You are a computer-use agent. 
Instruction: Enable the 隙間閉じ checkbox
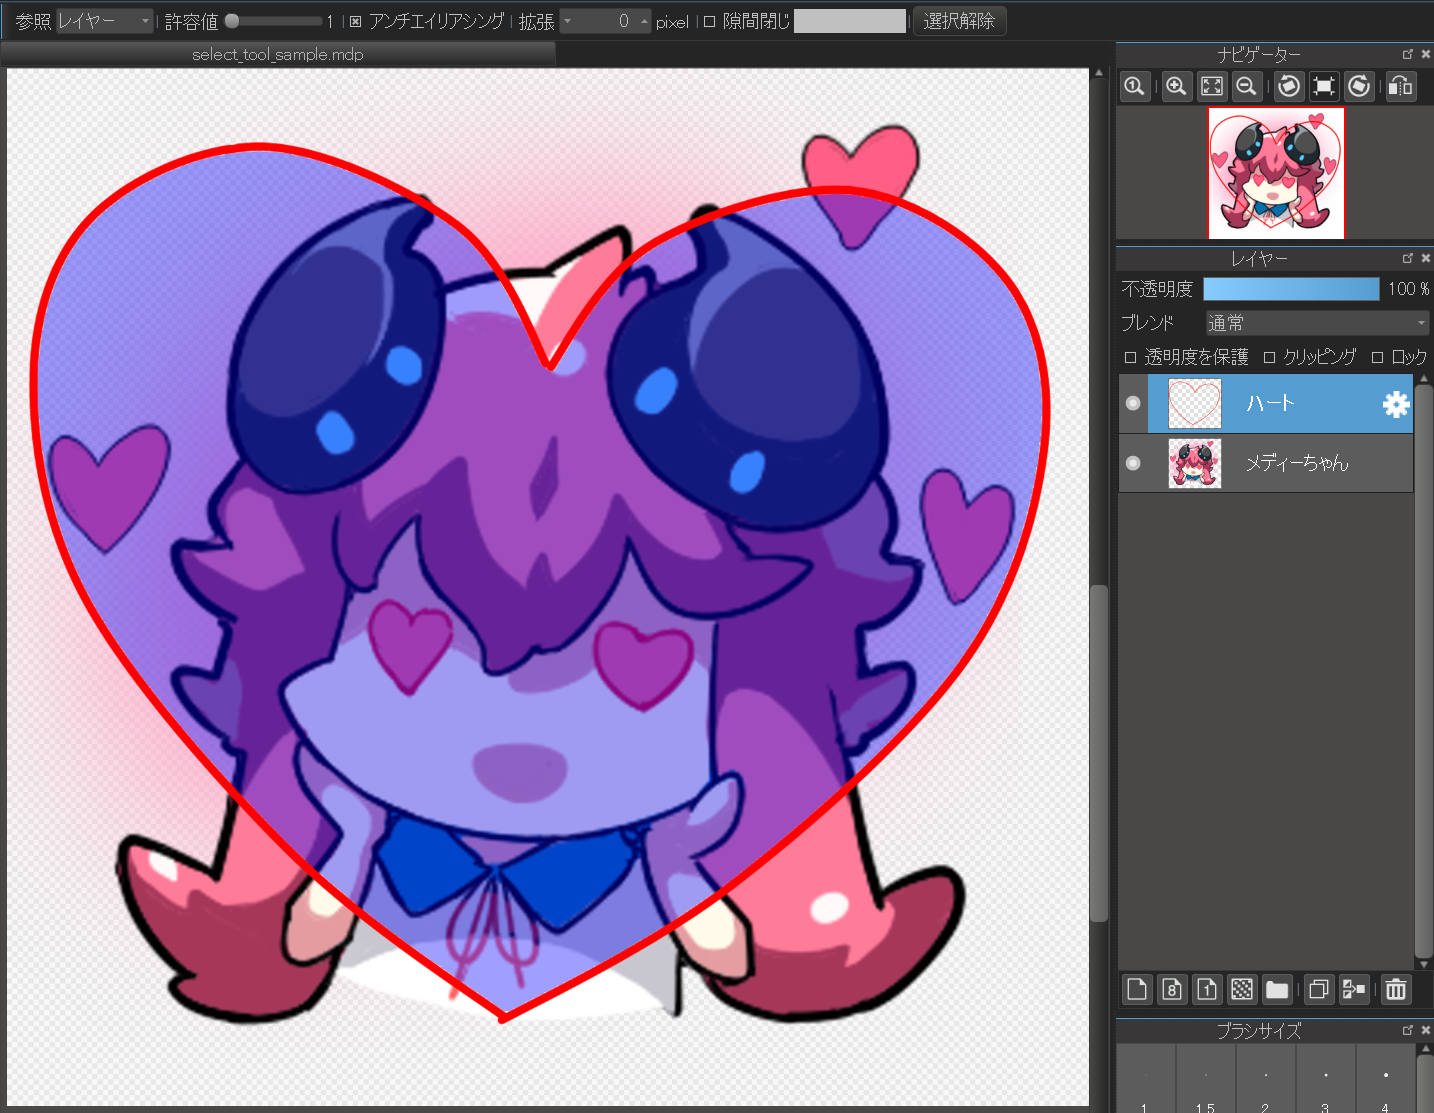click(709, 21)
